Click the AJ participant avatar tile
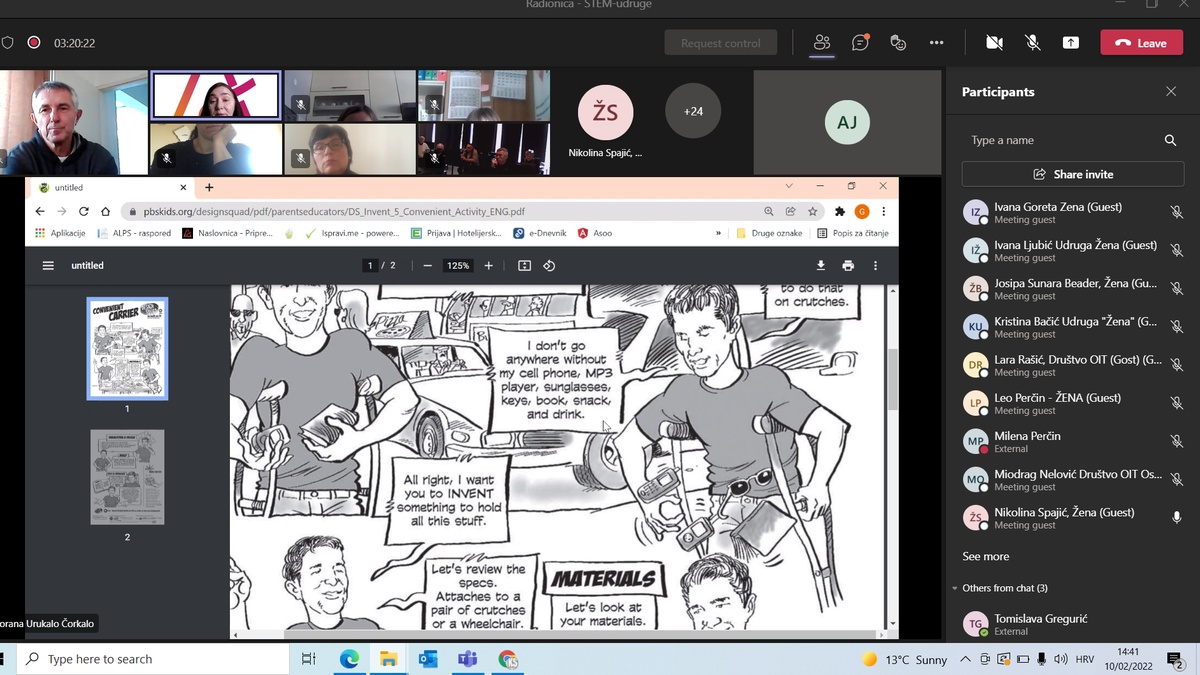The width and height of the screenshot is (1200, 675). pos(847,122)
